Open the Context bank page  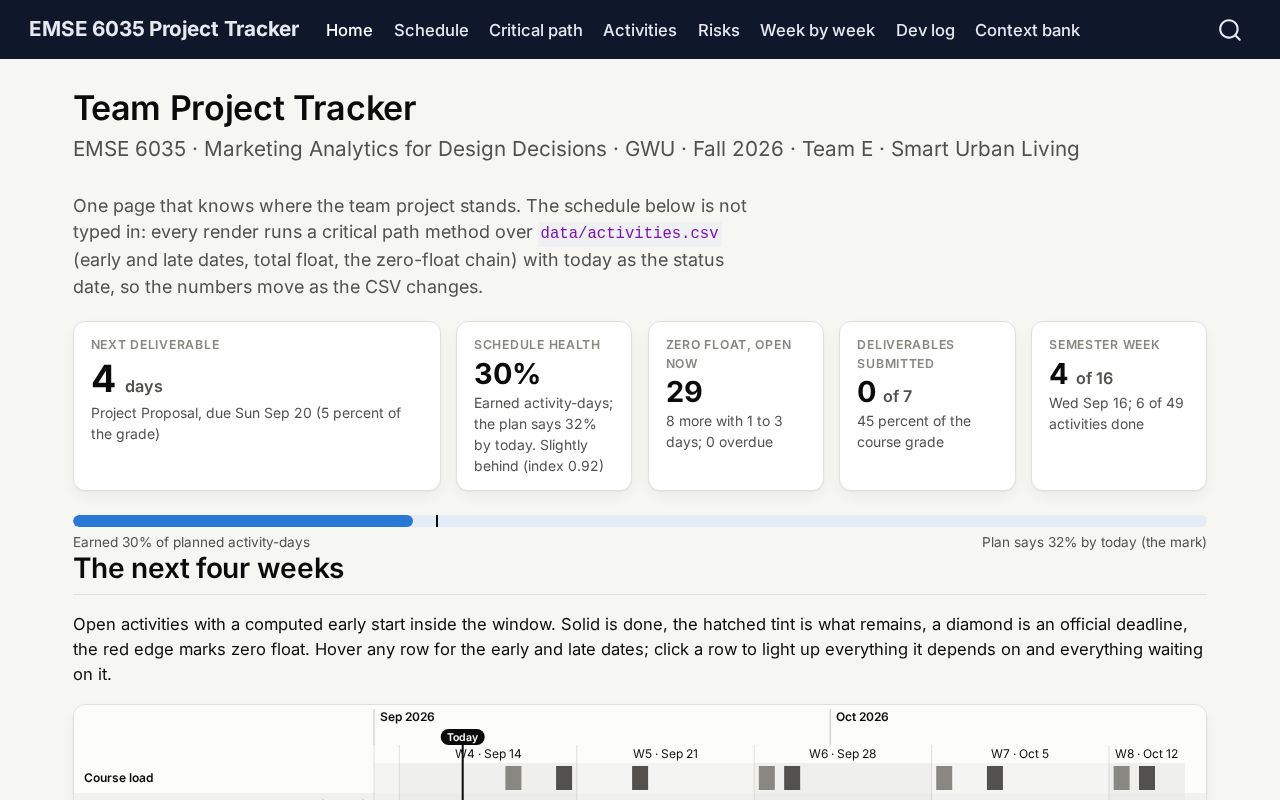1027,30
